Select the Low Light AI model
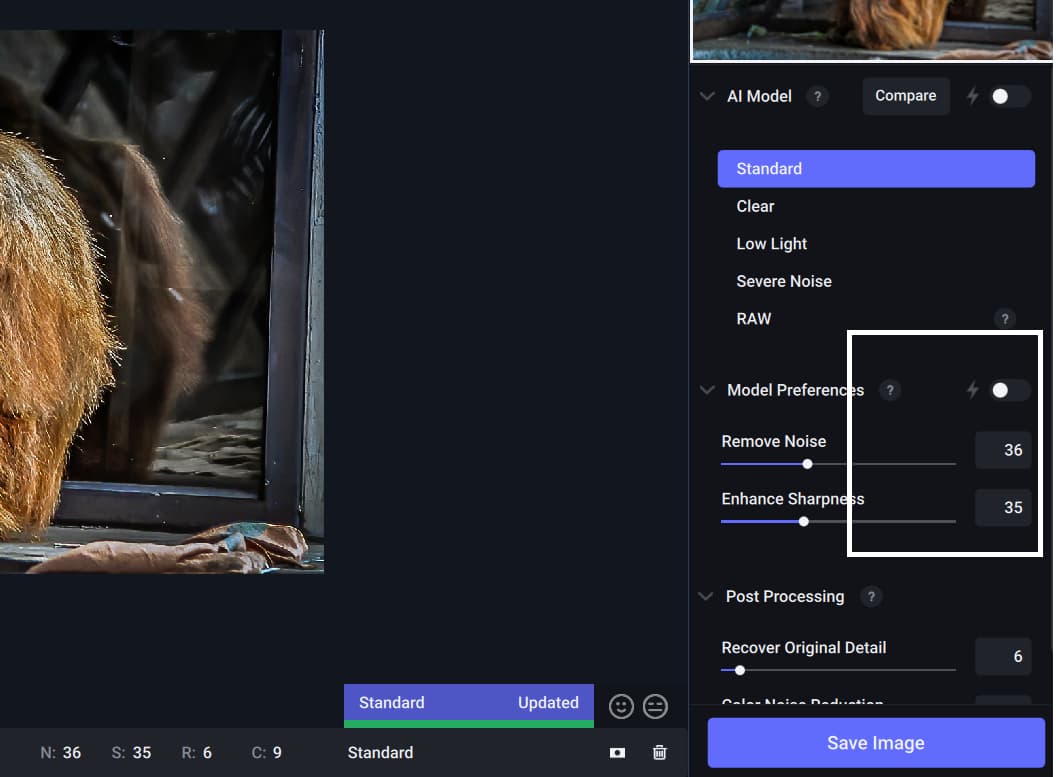This screenshot has height=777, width=1056. coord(771,244)
